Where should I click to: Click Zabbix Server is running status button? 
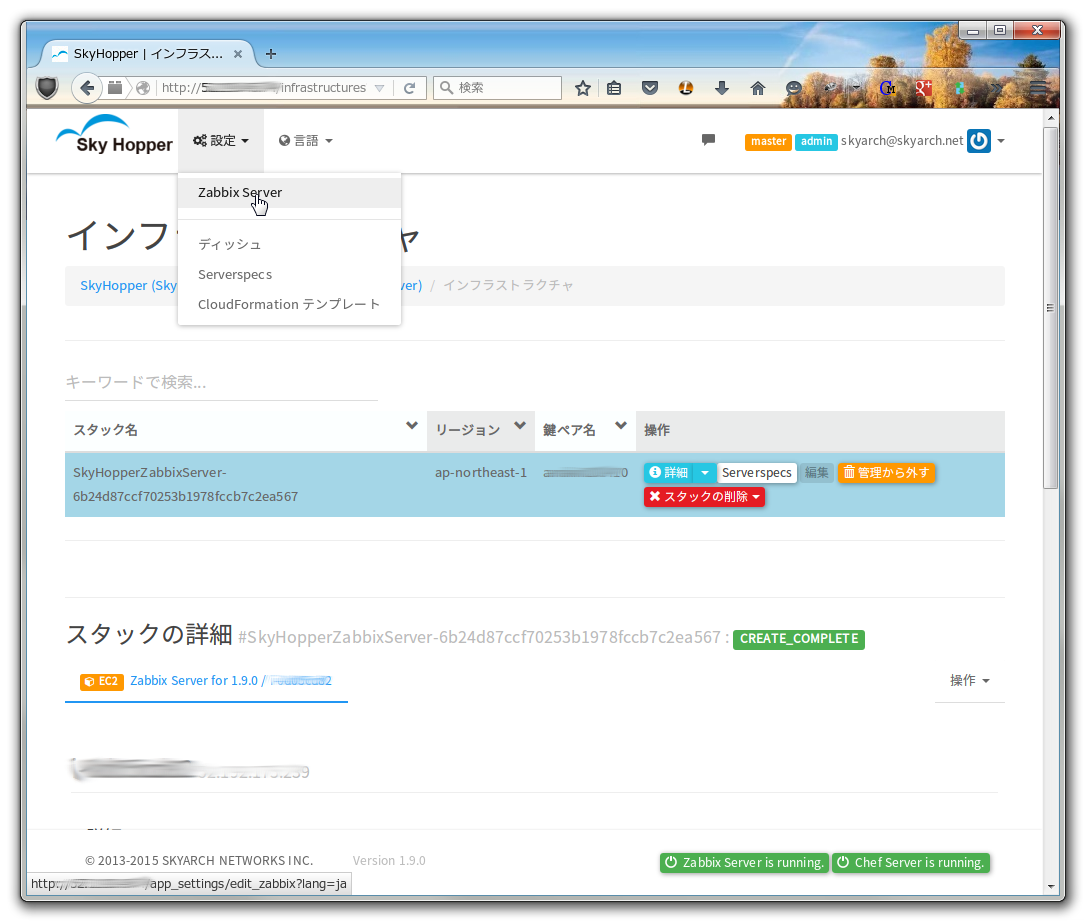[x=744, y=862]
